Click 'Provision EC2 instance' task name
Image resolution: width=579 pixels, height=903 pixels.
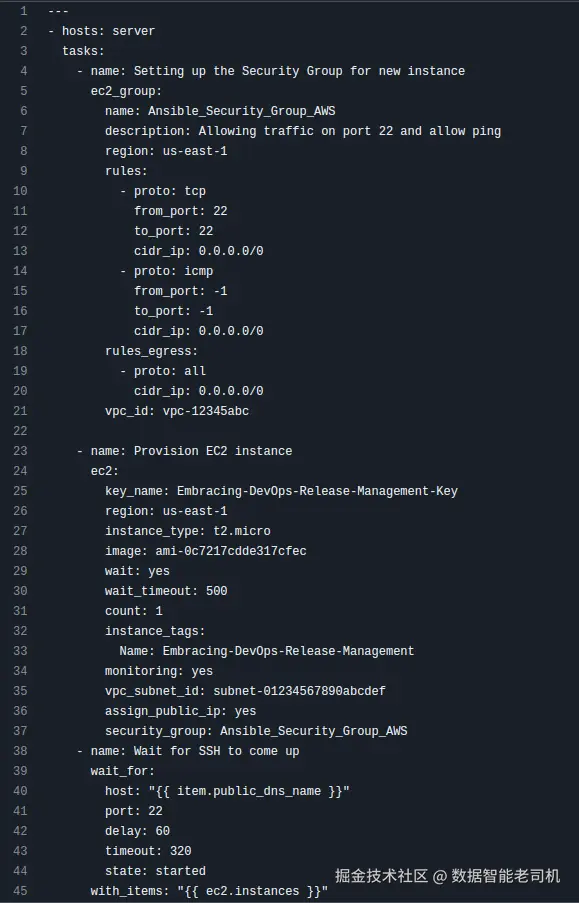coord(213,451)
